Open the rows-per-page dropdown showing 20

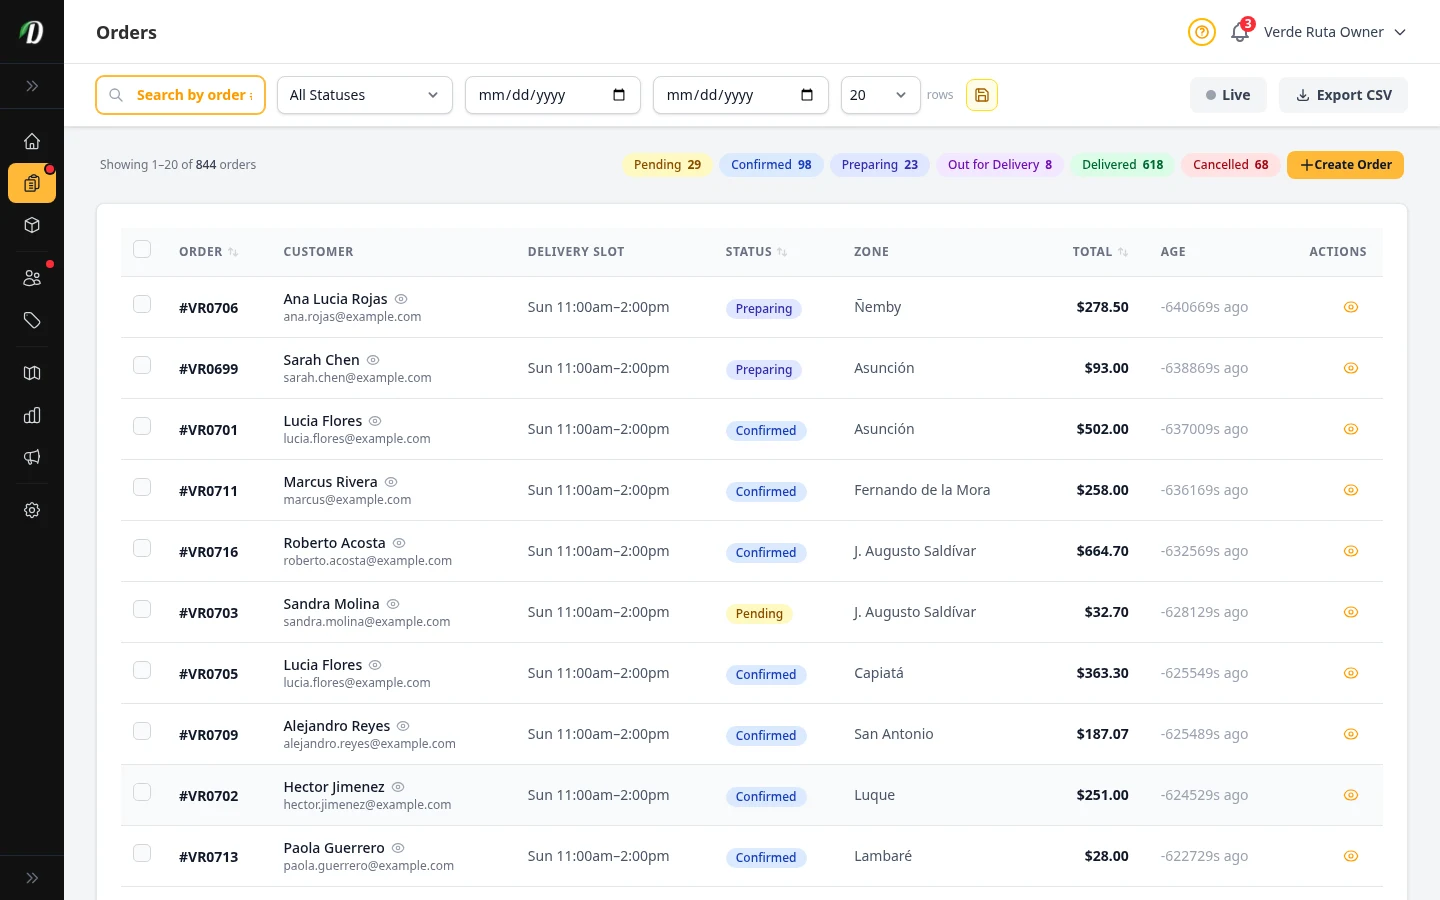click(879, 95)
